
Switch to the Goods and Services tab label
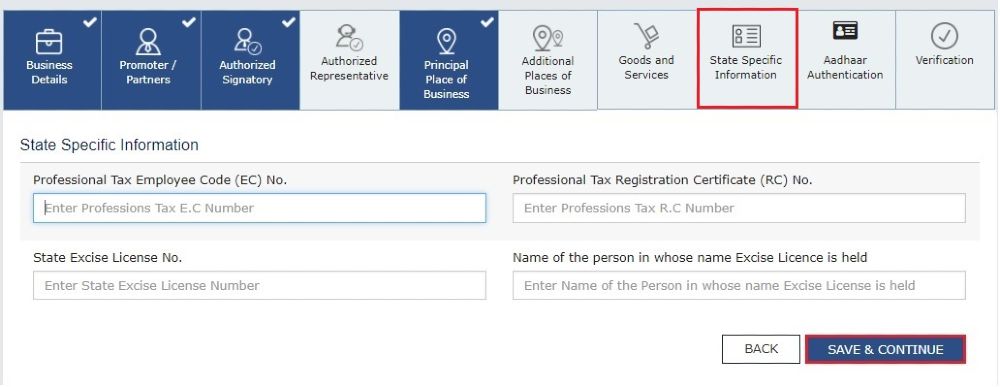646,68
